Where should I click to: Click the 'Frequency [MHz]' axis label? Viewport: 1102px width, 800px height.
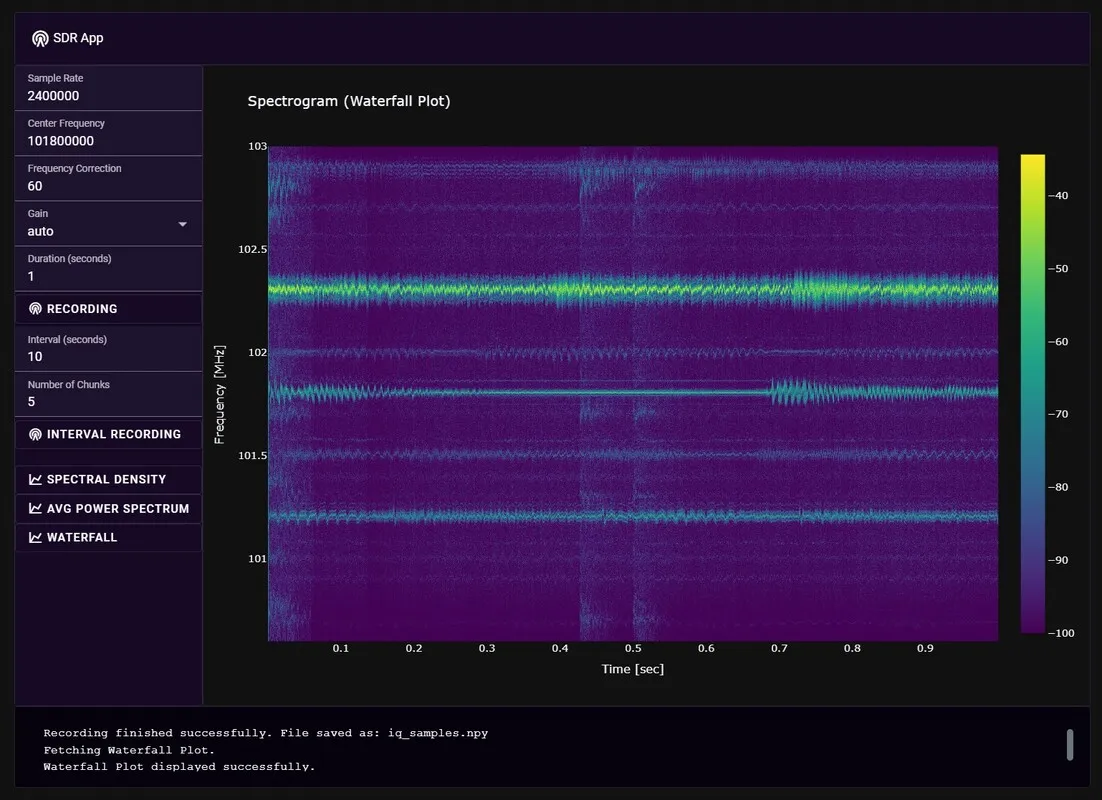(x=219, y=394)
